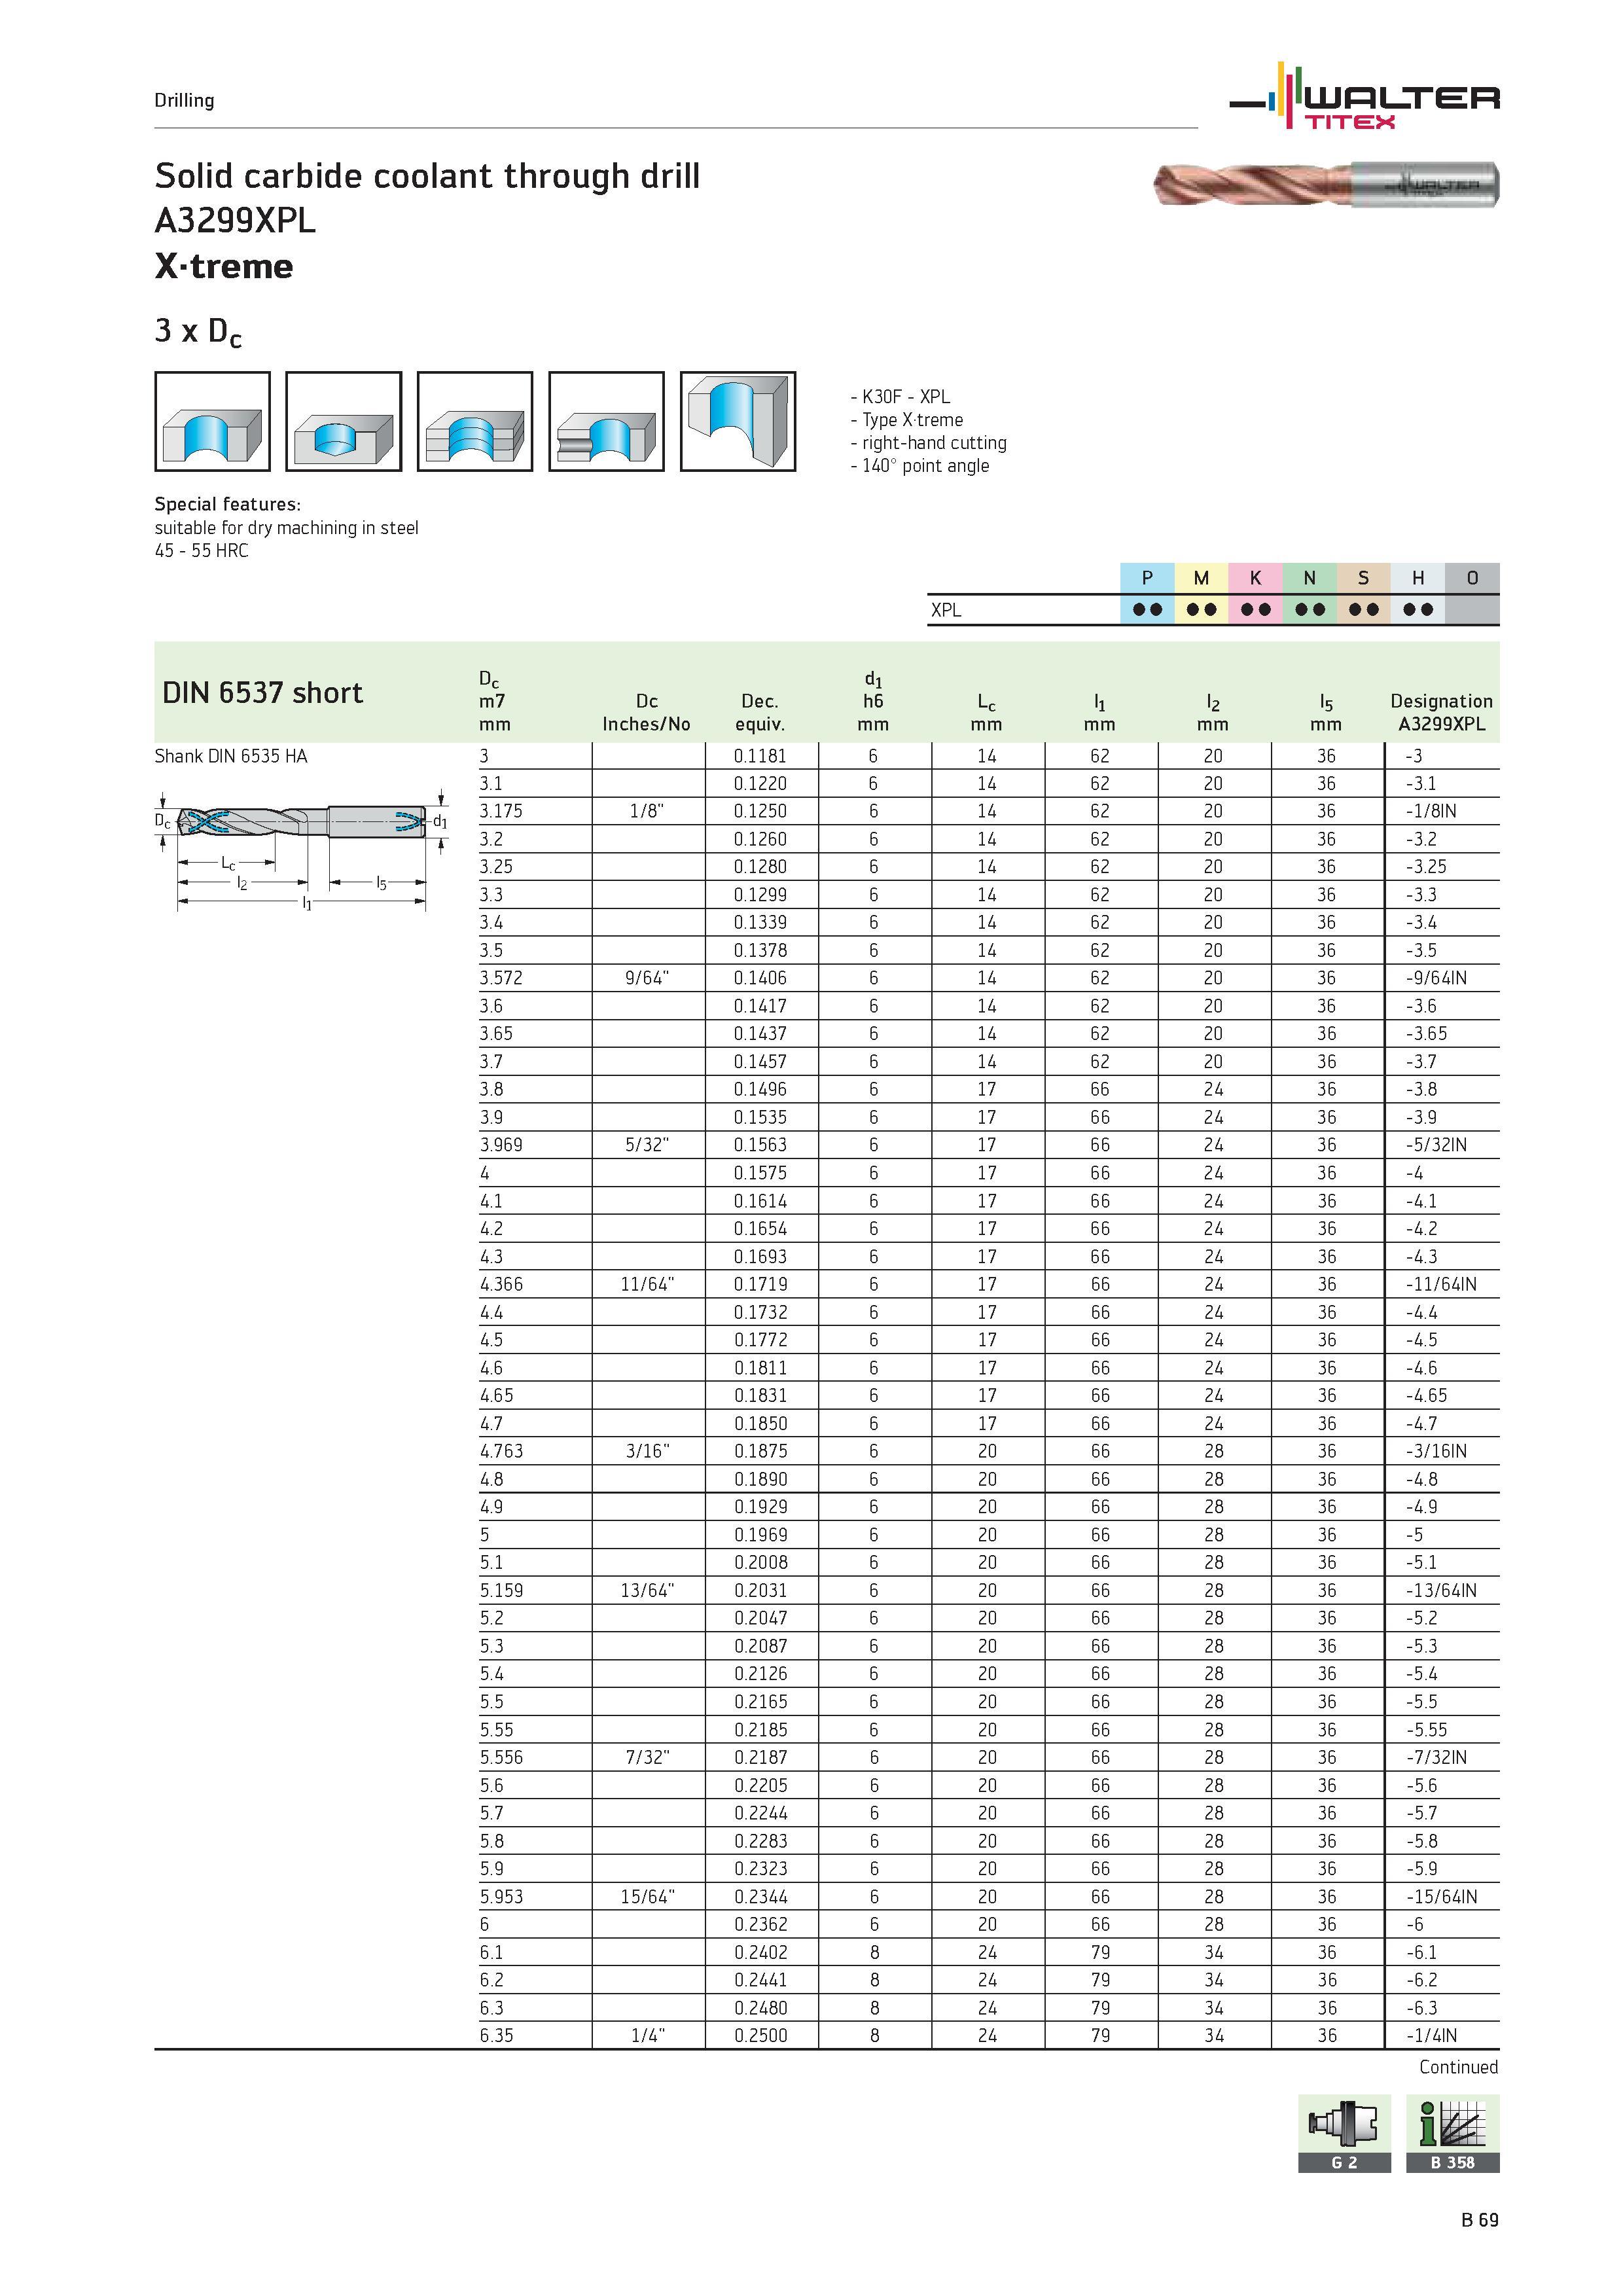Open the B 358 cutting data info icon
1623x2296 pixels.
pyautogui.click(x=1453, y=2133)
